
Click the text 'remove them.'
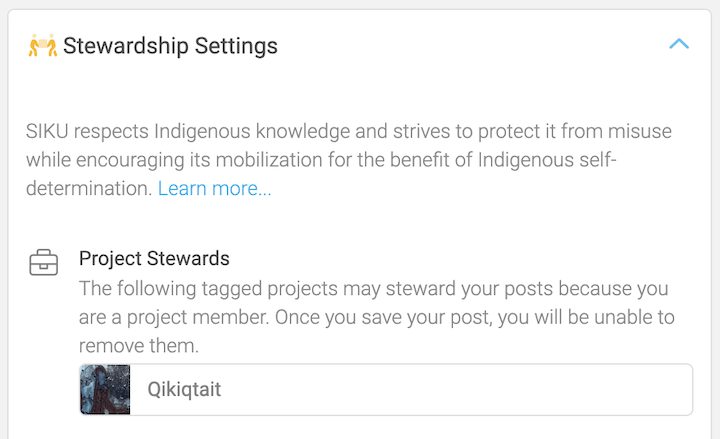click(x=139, y=347)
